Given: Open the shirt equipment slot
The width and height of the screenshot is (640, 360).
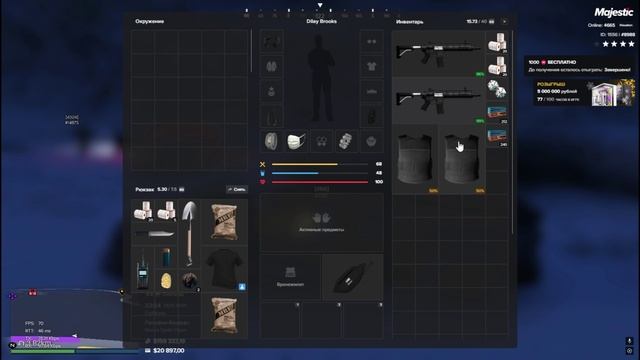Looking at the screenshot, I should click(371, 66).
